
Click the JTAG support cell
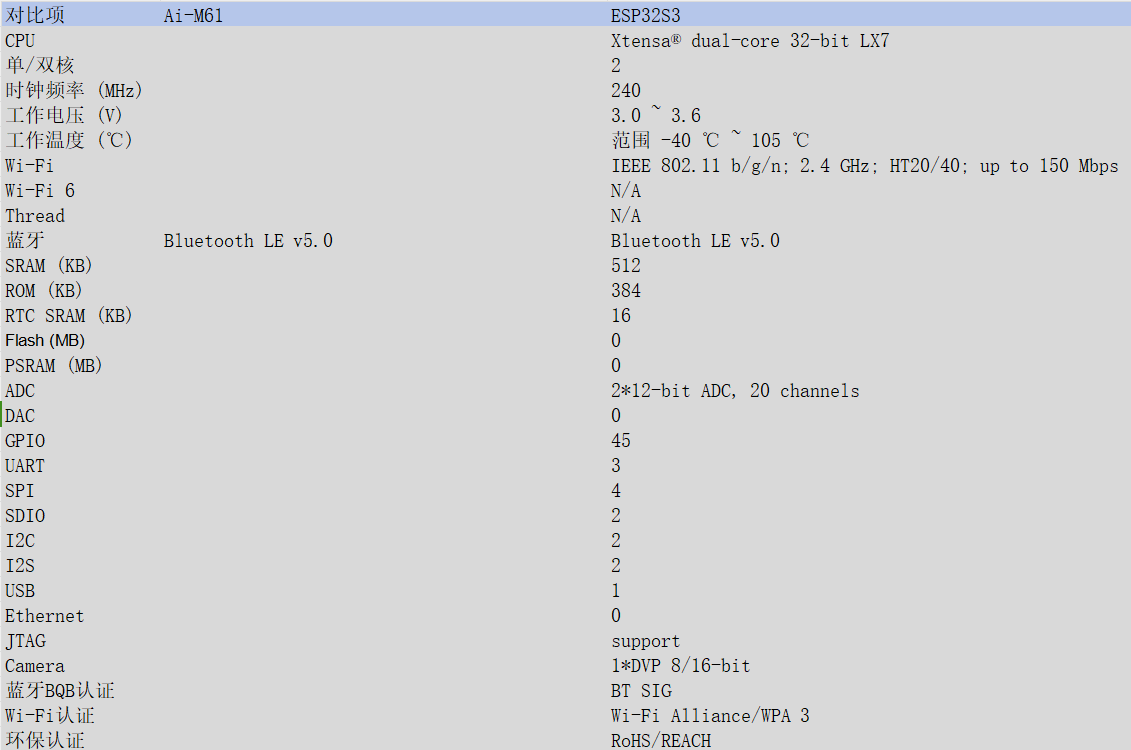pyautogui.click(x=646, y=641)
